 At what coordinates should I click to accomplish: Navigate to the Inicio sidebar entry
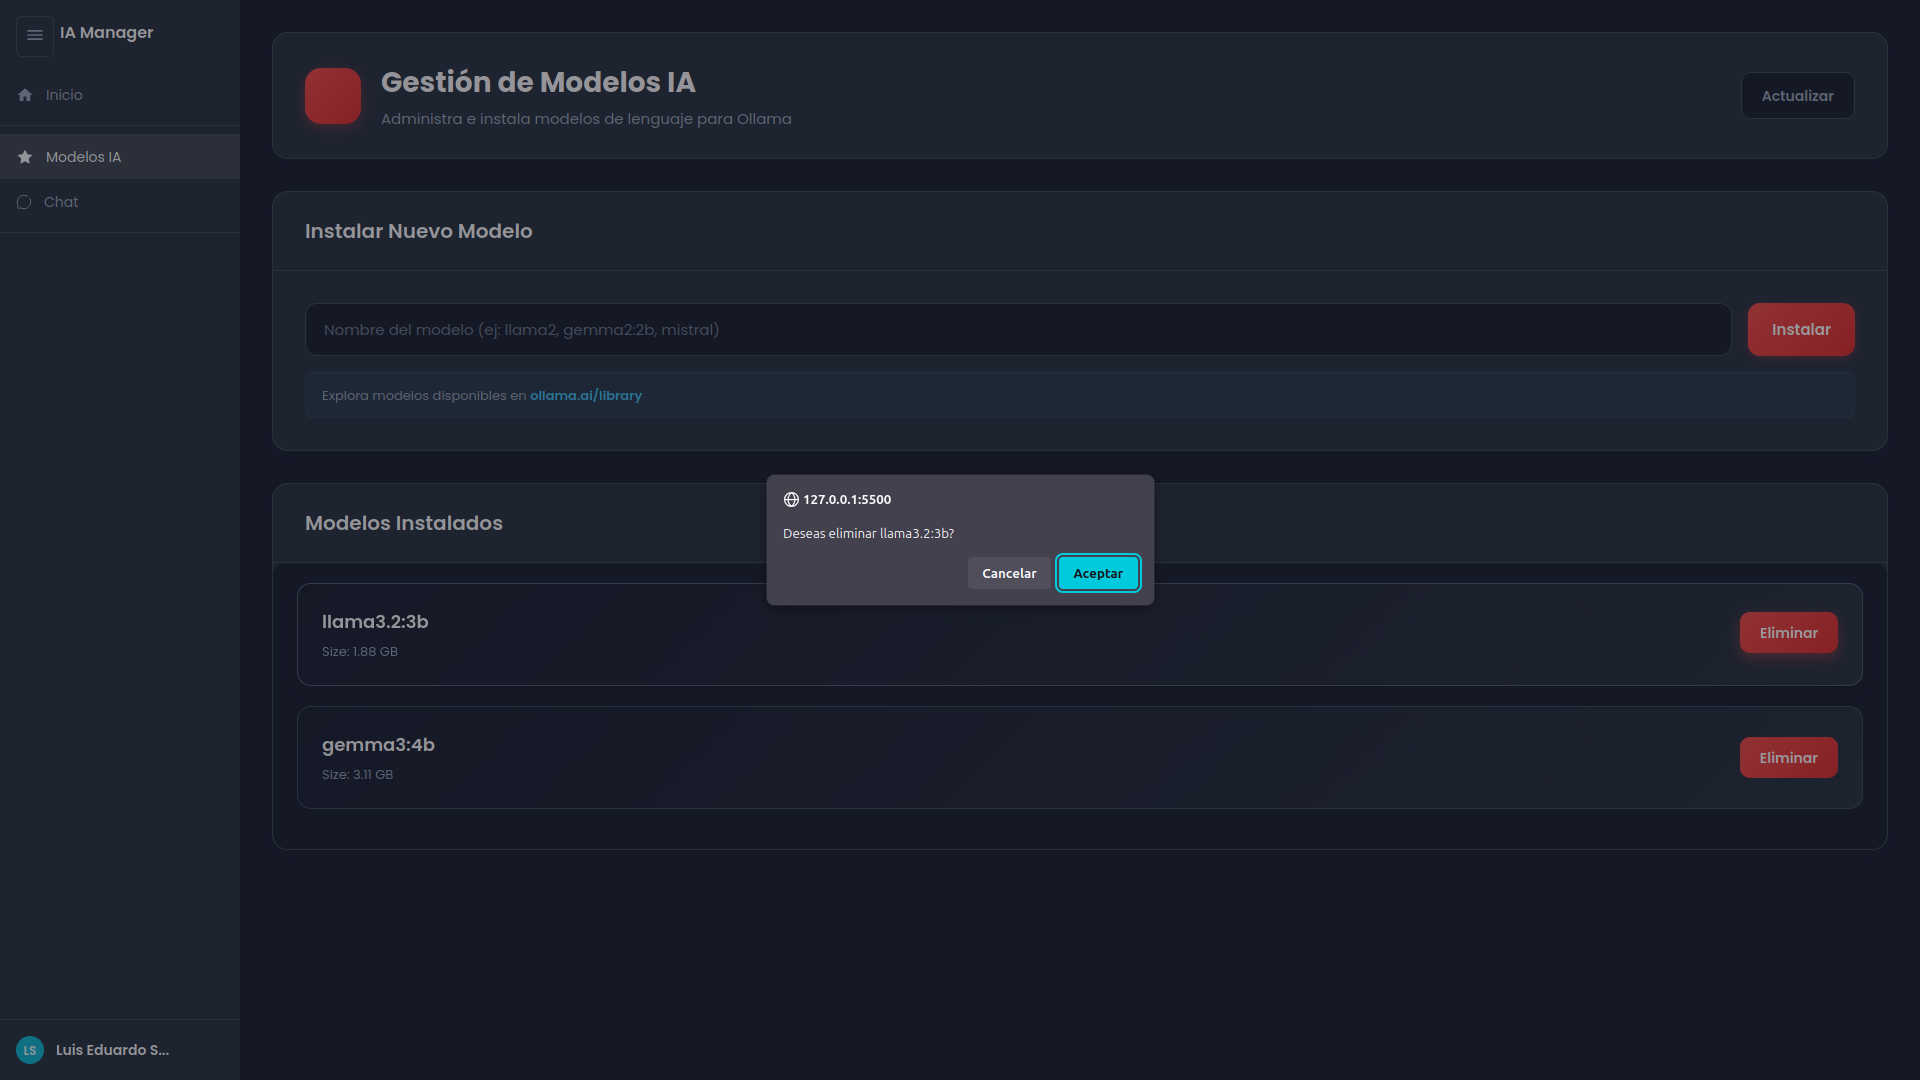click(65, 94)
